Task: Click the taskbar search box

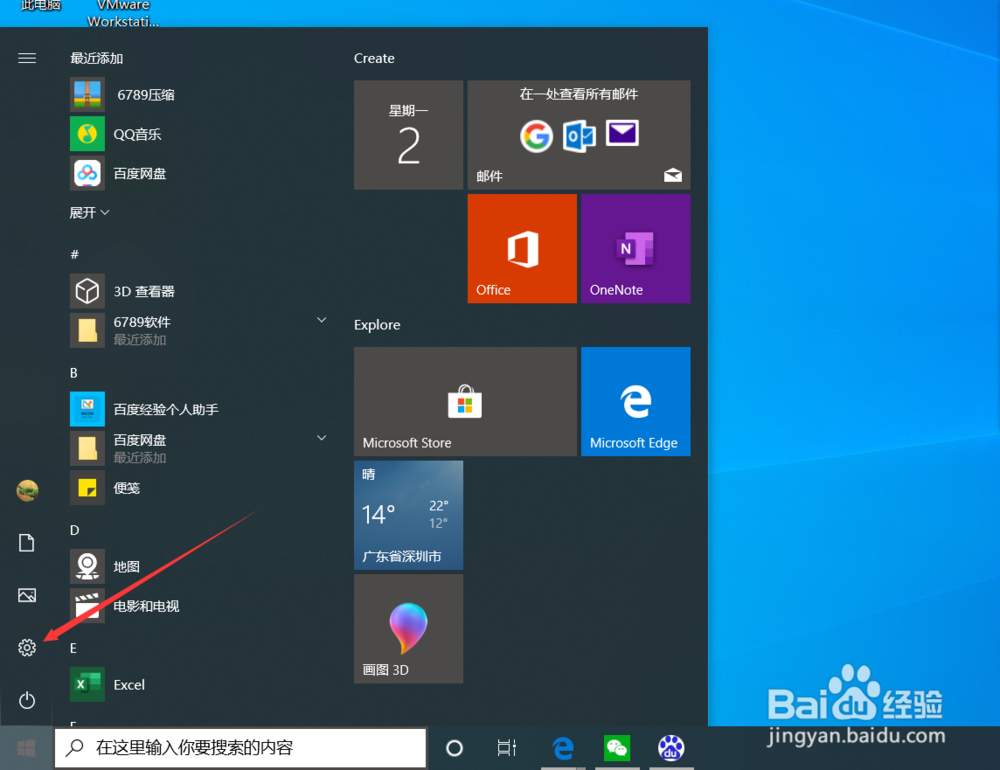Action: 240,748
